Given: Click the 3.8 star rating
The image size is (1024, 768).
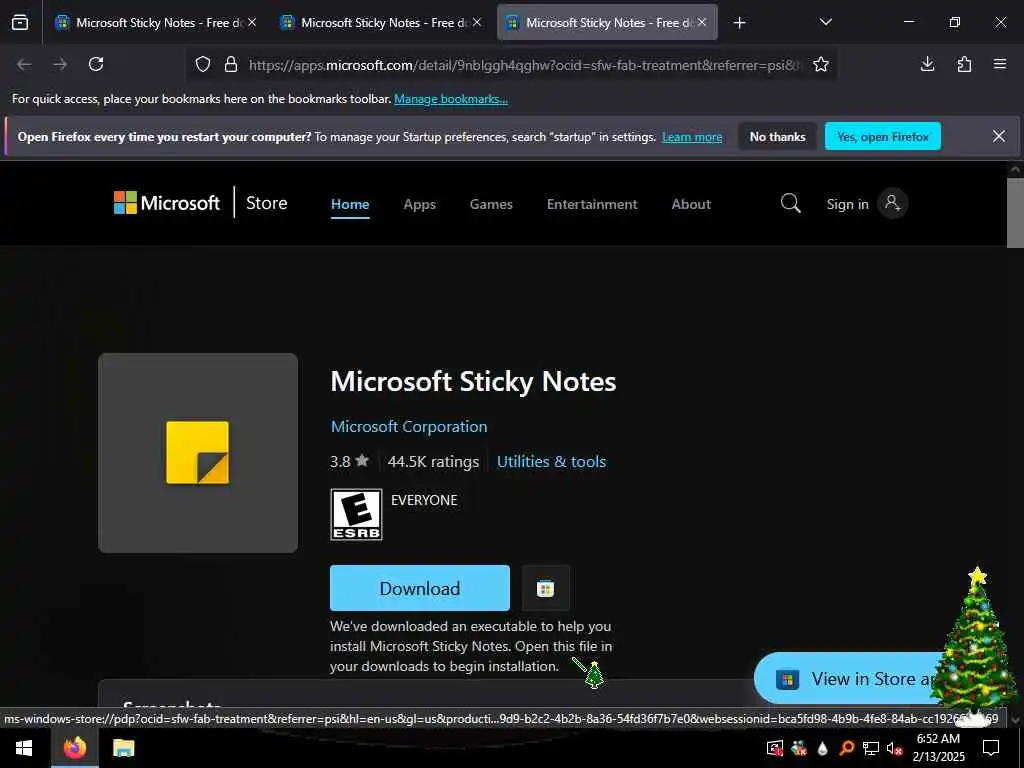Looking at the screenshot, I should (349, 462).
